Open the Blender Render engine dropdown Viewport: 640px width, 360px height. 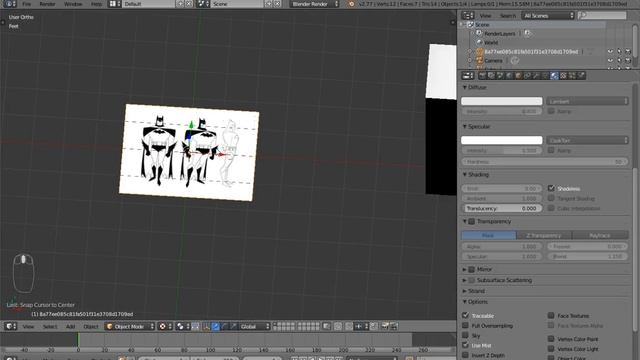point(315,4)
